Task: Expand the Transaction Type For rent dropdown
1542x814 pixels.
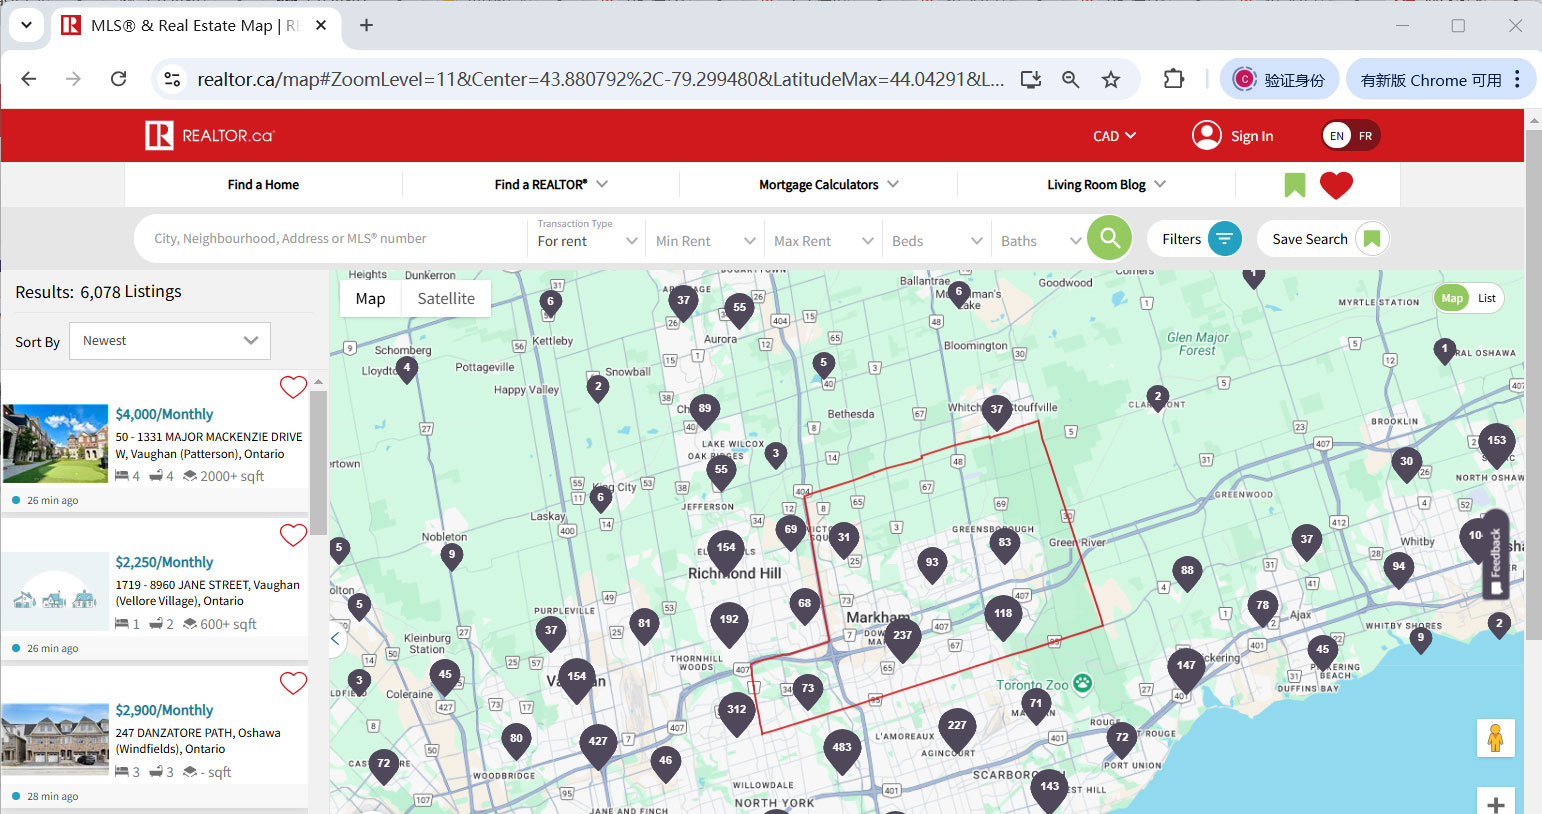Action: pyautogui.click(x=587, y=240)
